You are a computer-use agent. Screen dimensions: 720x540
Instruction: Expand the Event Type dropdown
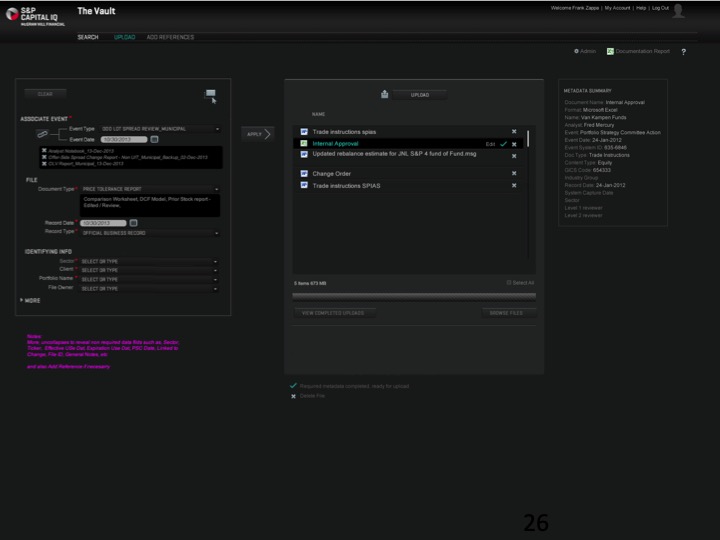(217, 129)
